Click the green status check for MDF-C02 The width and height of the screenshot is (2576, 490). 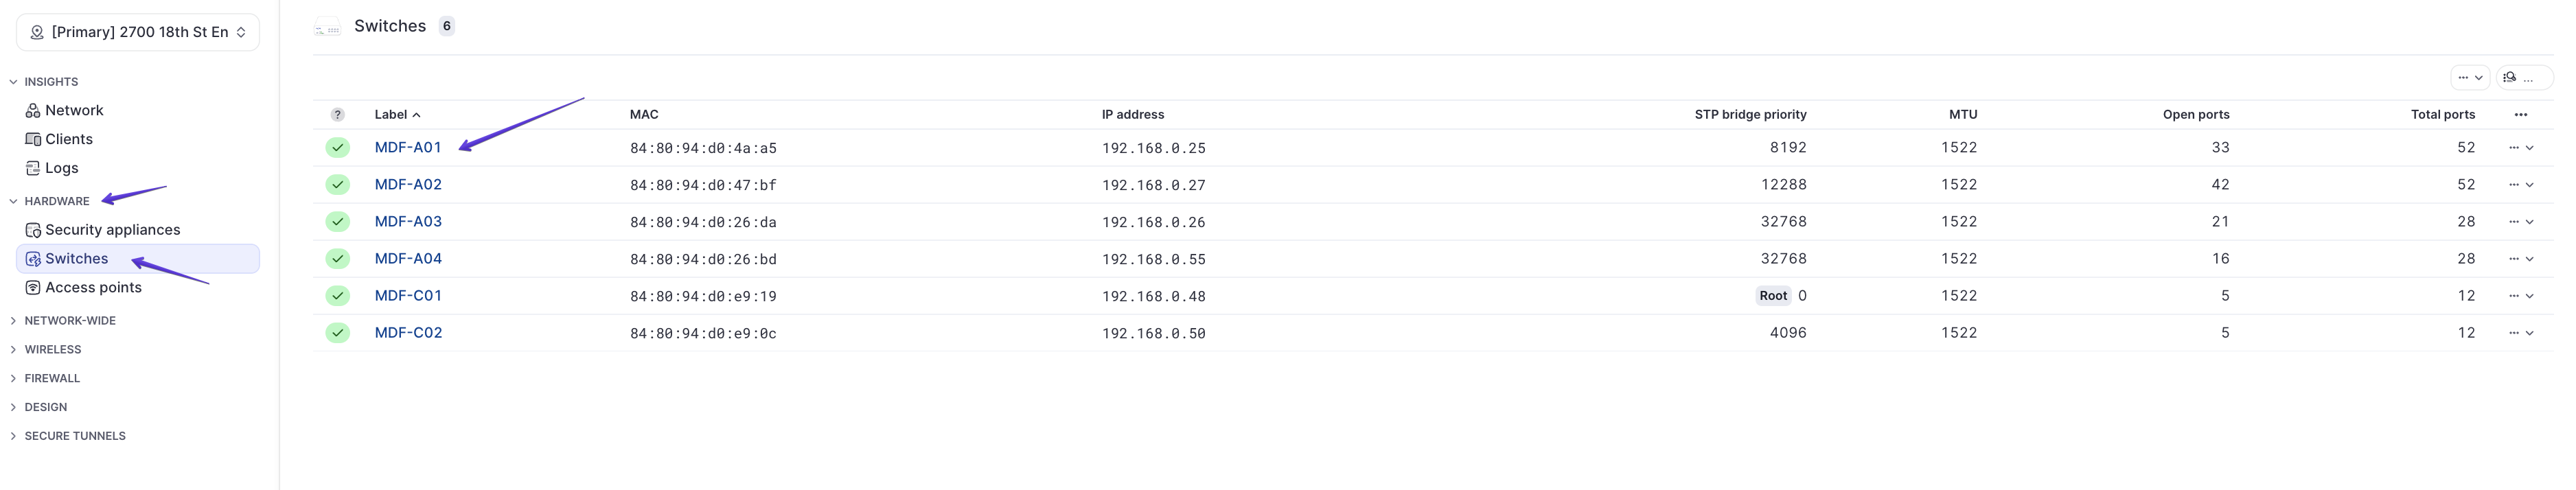337,333
